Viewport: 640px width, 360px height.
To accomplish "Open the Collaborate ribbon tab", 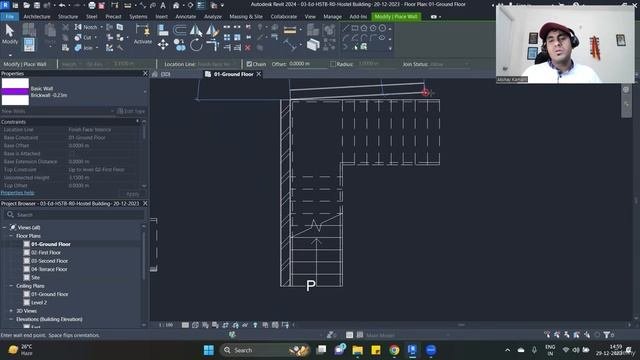I will (x=284, y=17).
